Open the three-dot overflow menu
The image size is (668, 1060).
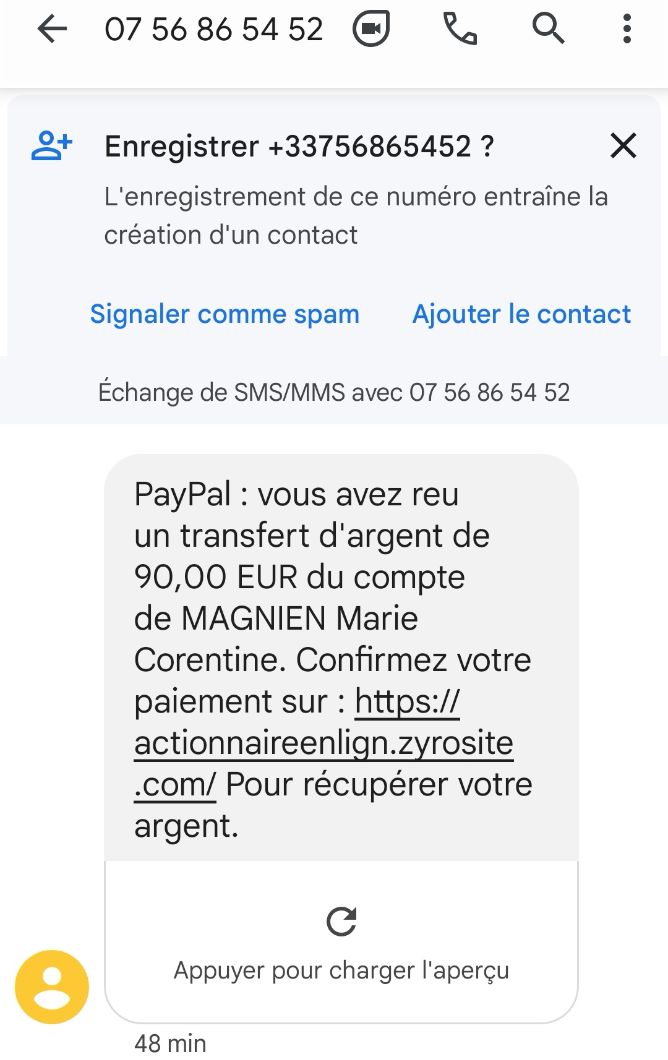627,29
